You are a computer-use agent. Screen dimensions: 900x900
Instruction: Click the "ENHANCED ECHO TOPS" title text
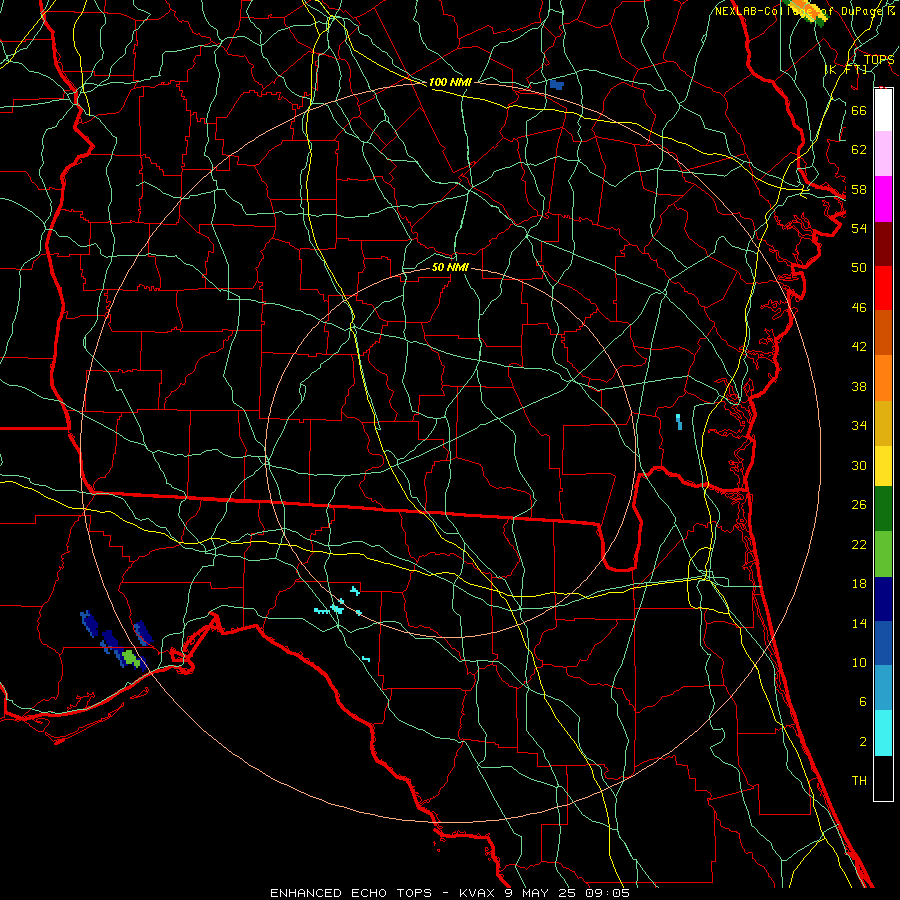click(x=351, y=893)
